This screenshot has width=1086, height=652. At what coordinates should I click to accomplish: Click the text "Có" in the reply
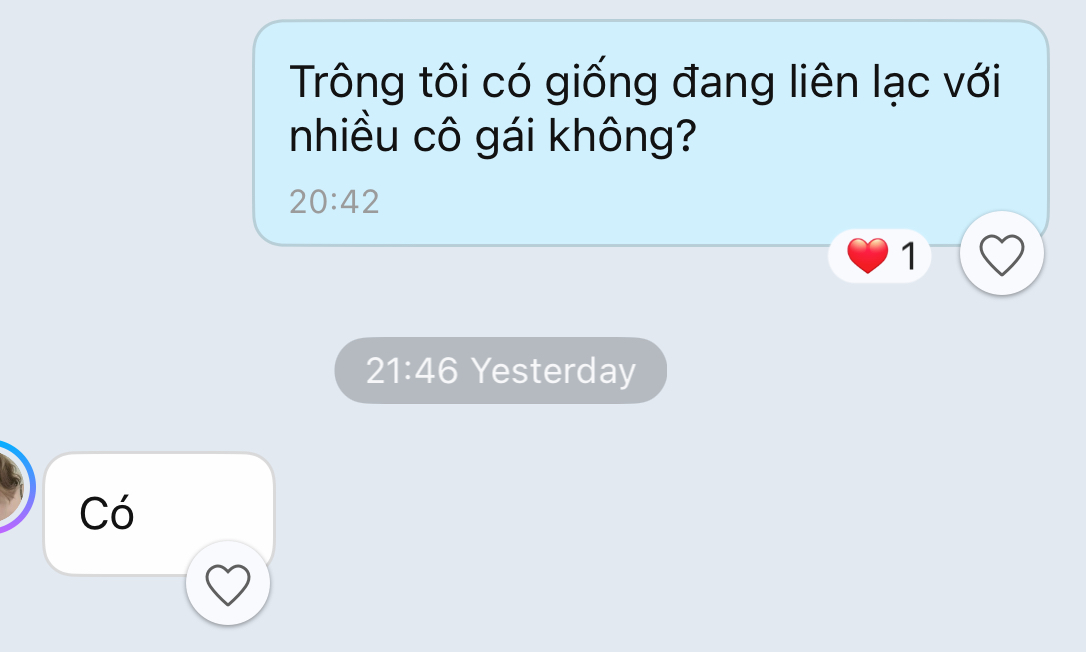point(107,513)
